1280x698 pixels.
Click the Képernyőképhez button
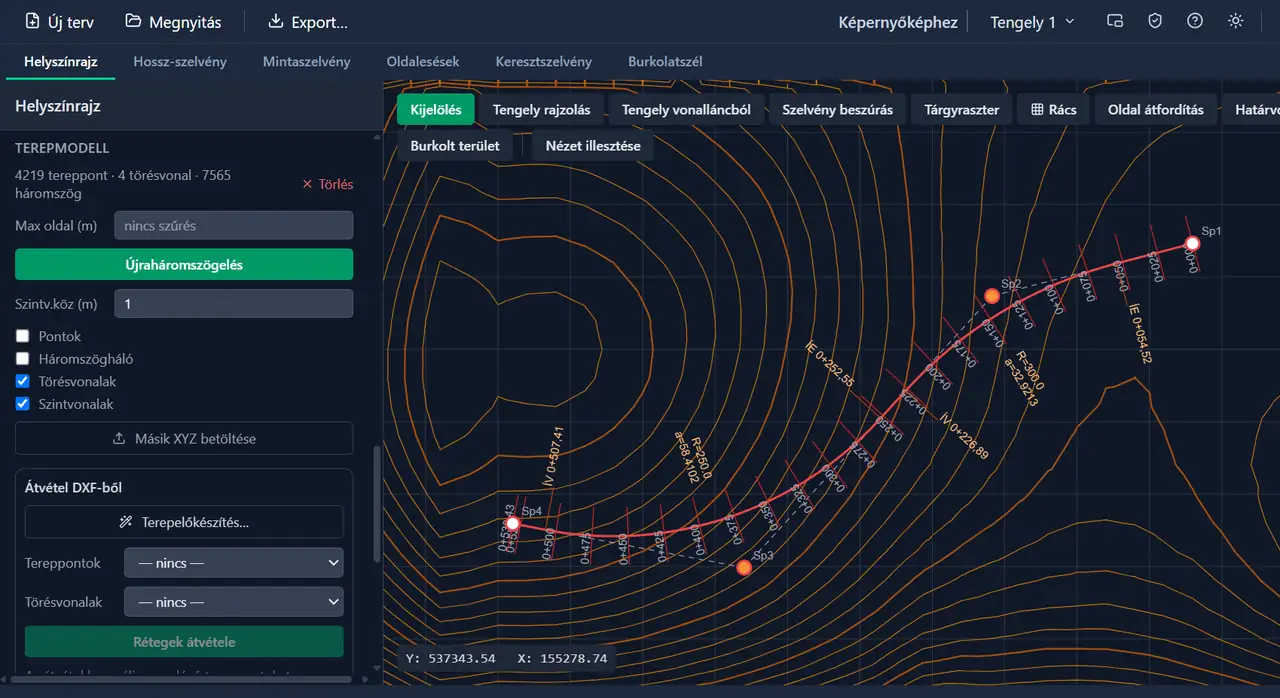pos(898,22)
